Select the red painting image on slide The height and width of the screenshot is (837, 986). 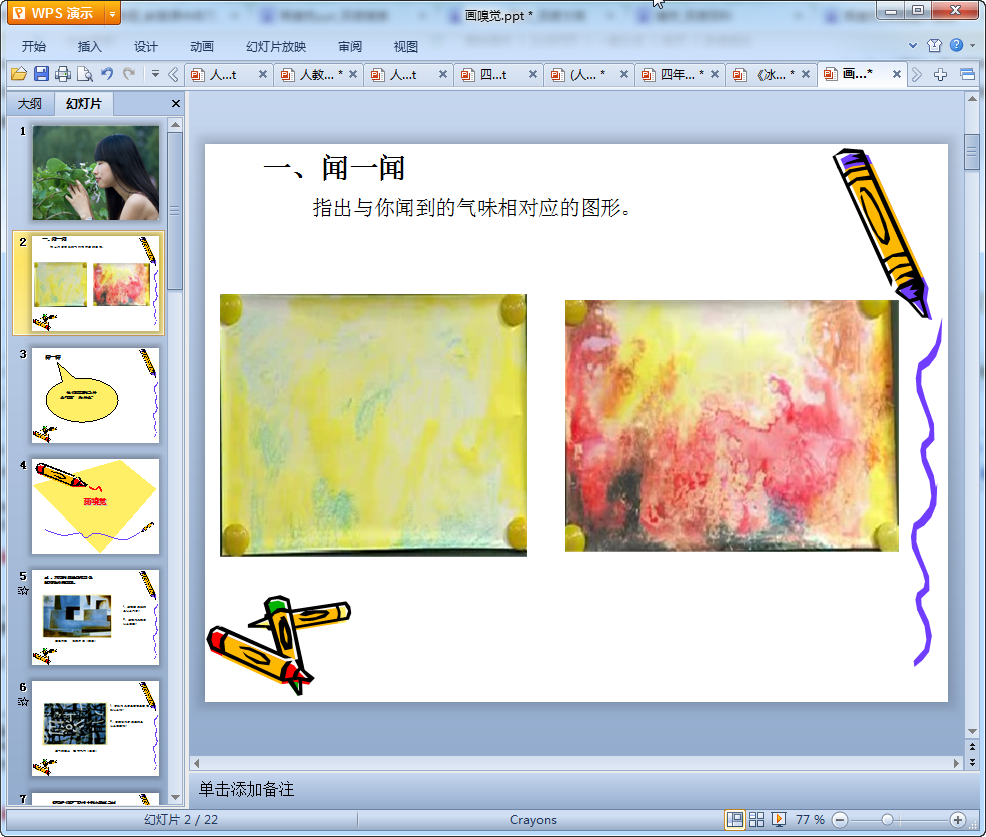[731, 426]
